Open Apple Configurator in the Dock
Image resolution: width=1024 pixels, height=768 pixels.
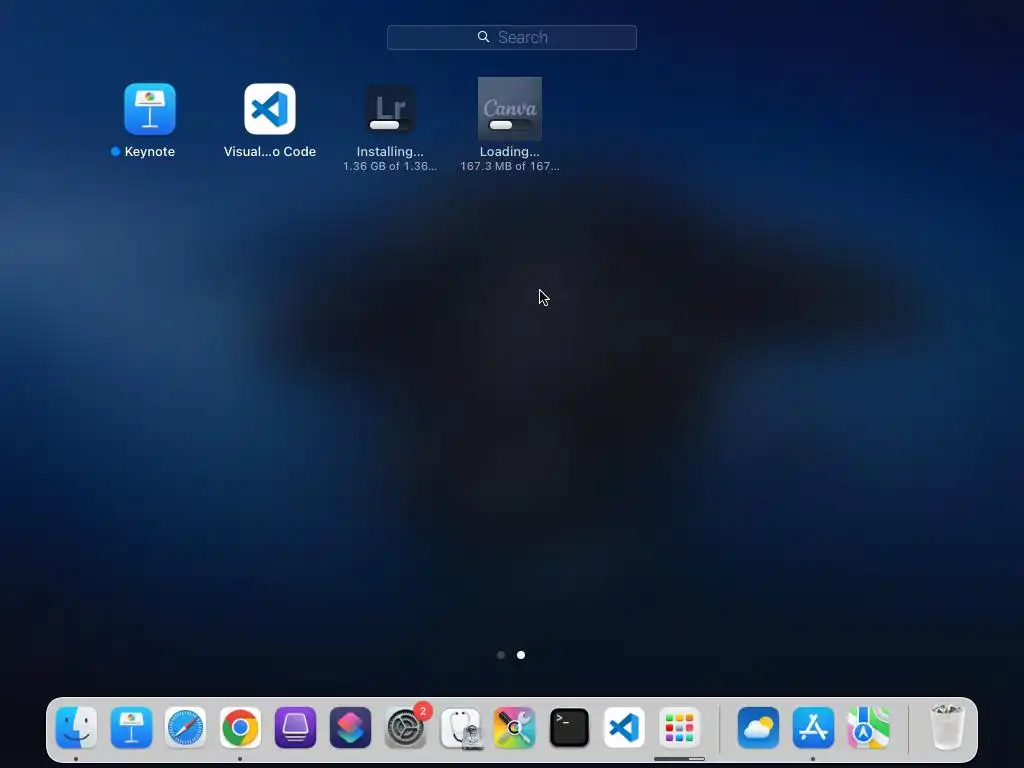295,727
